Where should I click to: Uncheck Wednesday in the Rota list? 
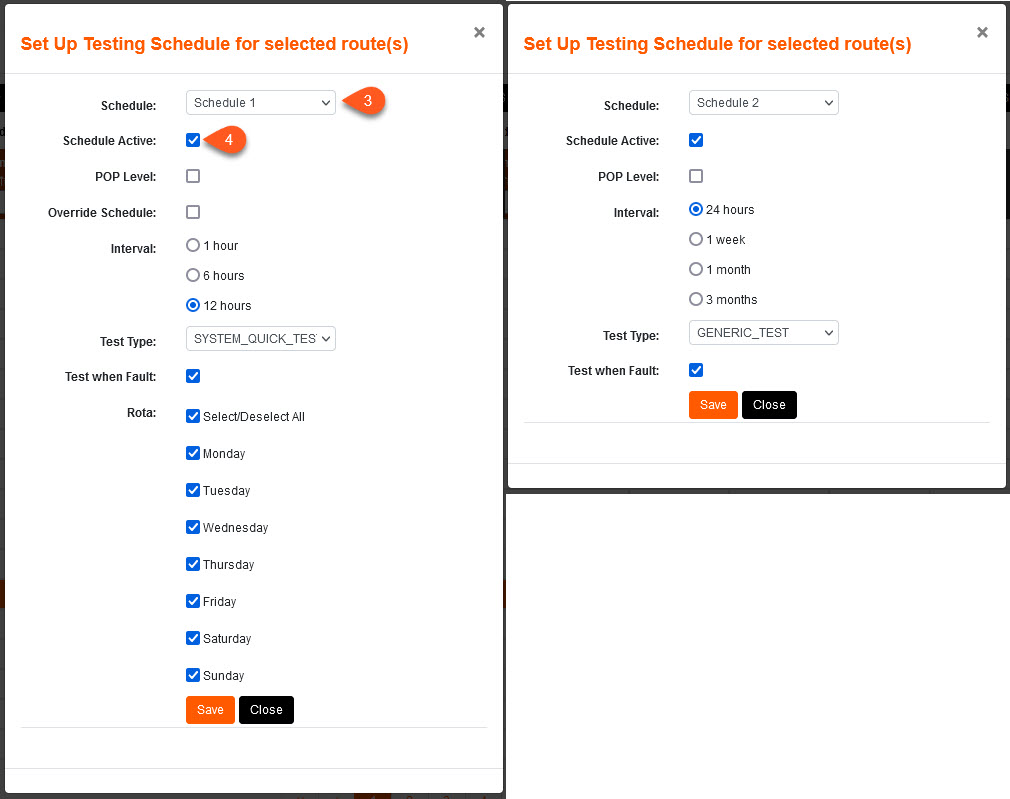pyautogui.click(x=193, y=527)
